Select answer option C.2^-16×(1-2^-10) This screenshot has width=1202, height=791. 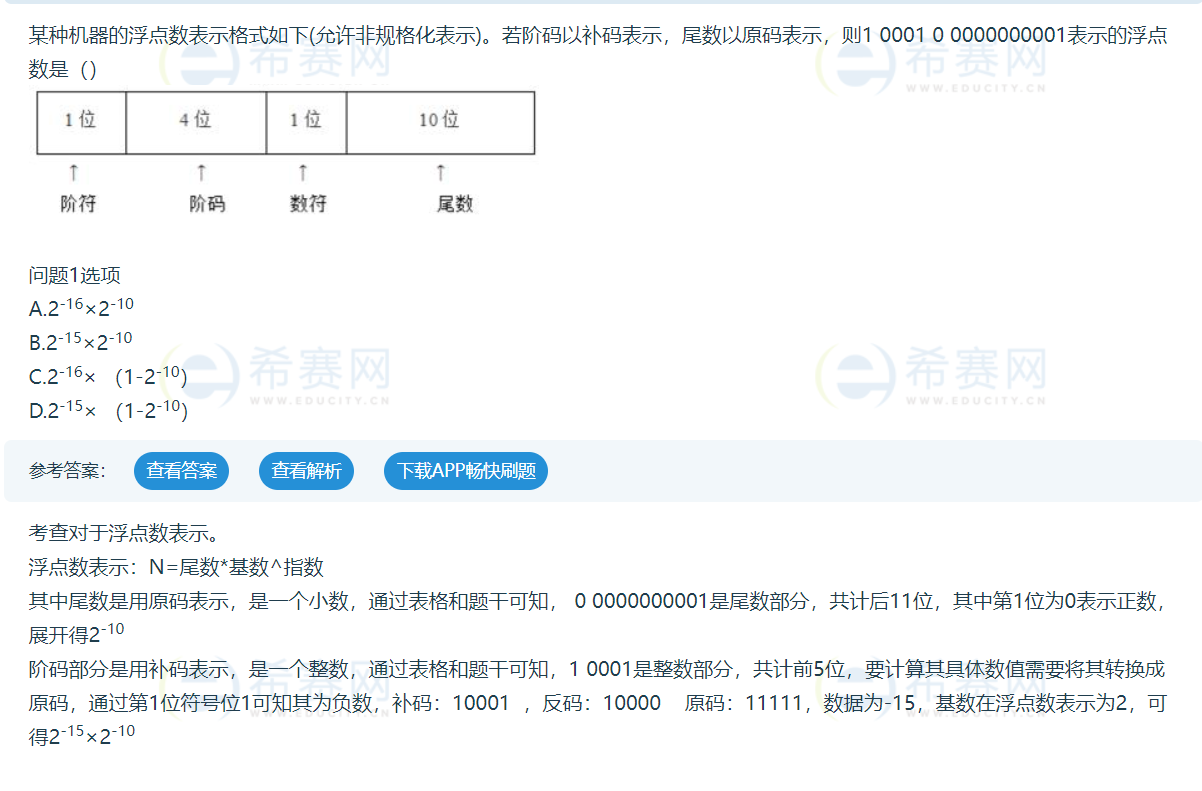109,376
